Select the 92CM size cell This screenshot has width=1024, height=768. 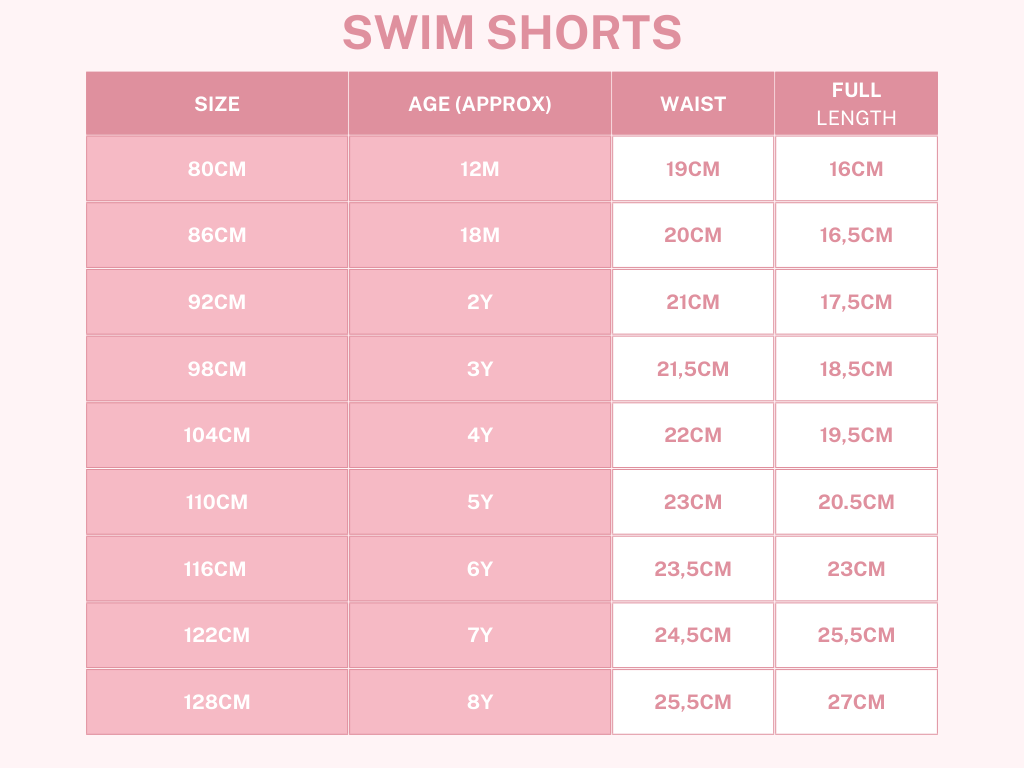coord(217,302)
